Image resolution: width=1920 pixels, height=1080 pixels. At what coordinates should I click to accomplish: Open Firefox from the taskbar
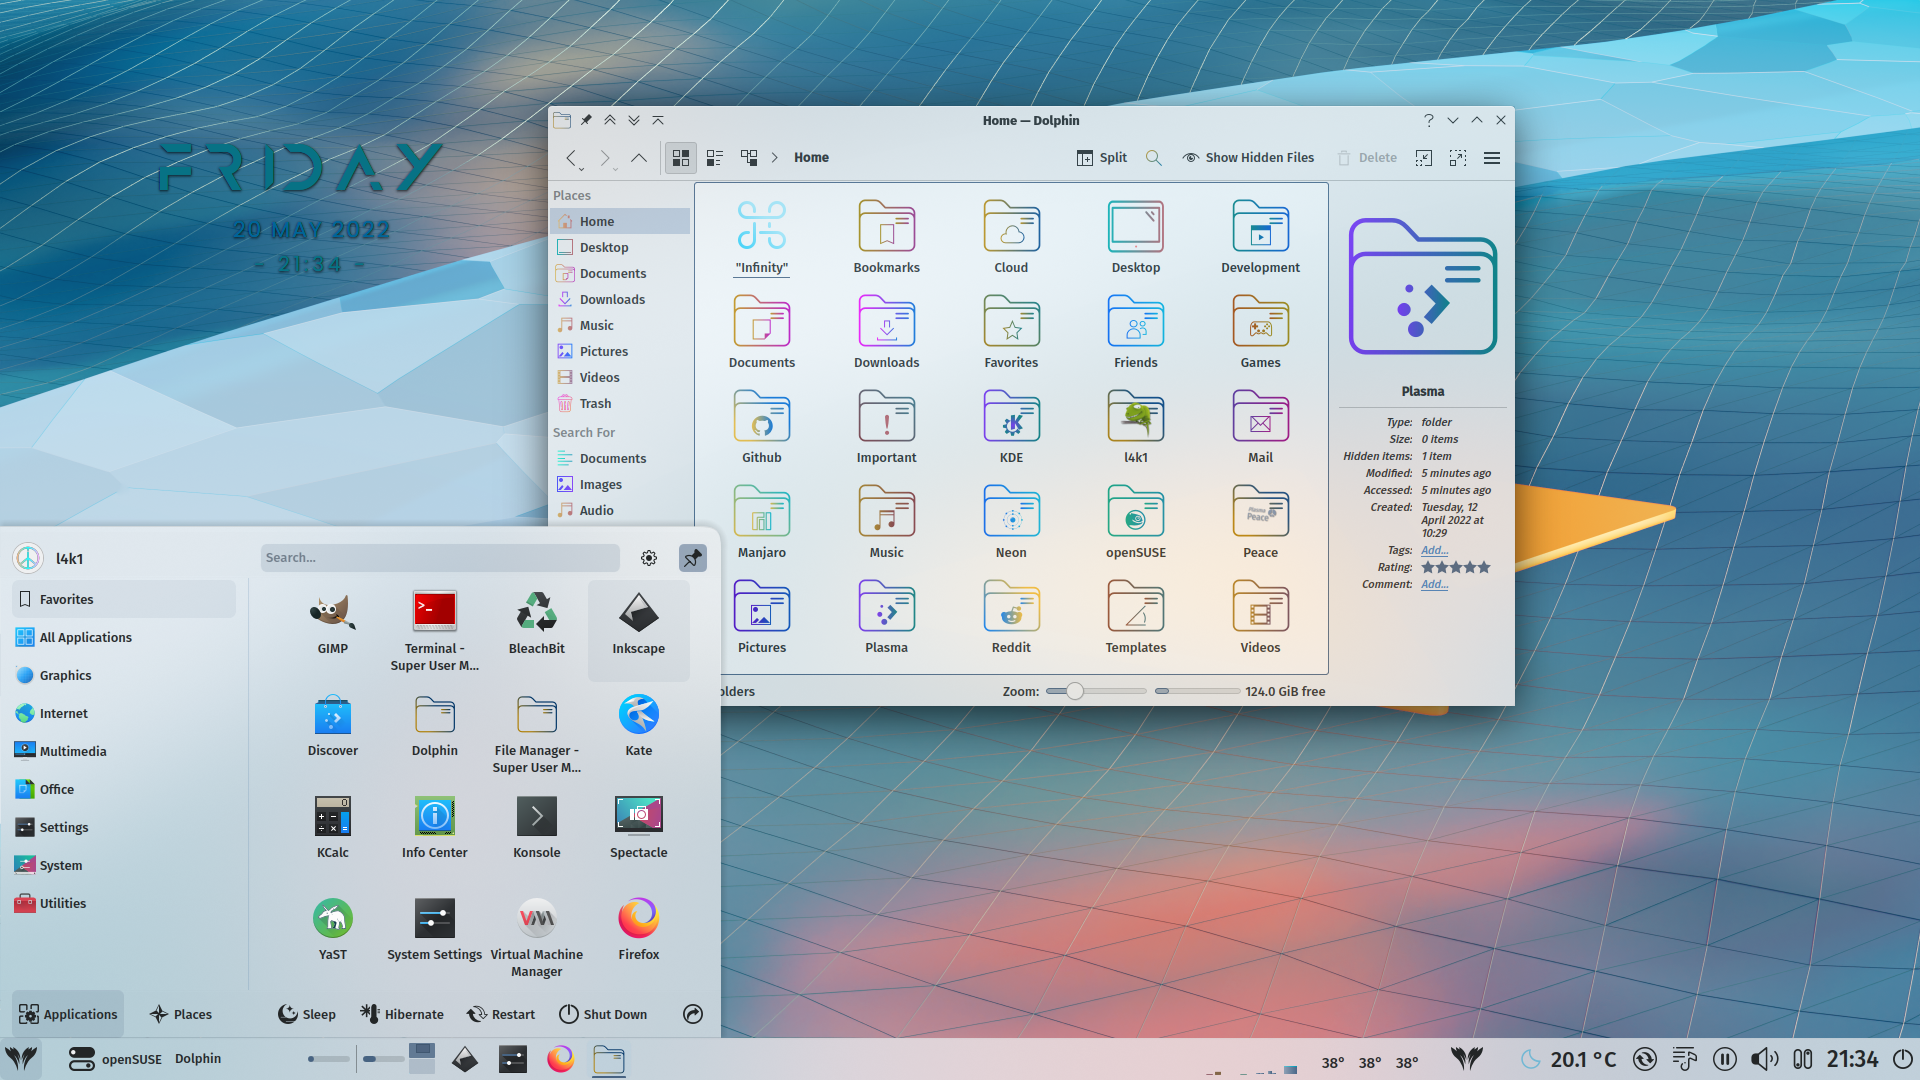tap(561, 1058)
